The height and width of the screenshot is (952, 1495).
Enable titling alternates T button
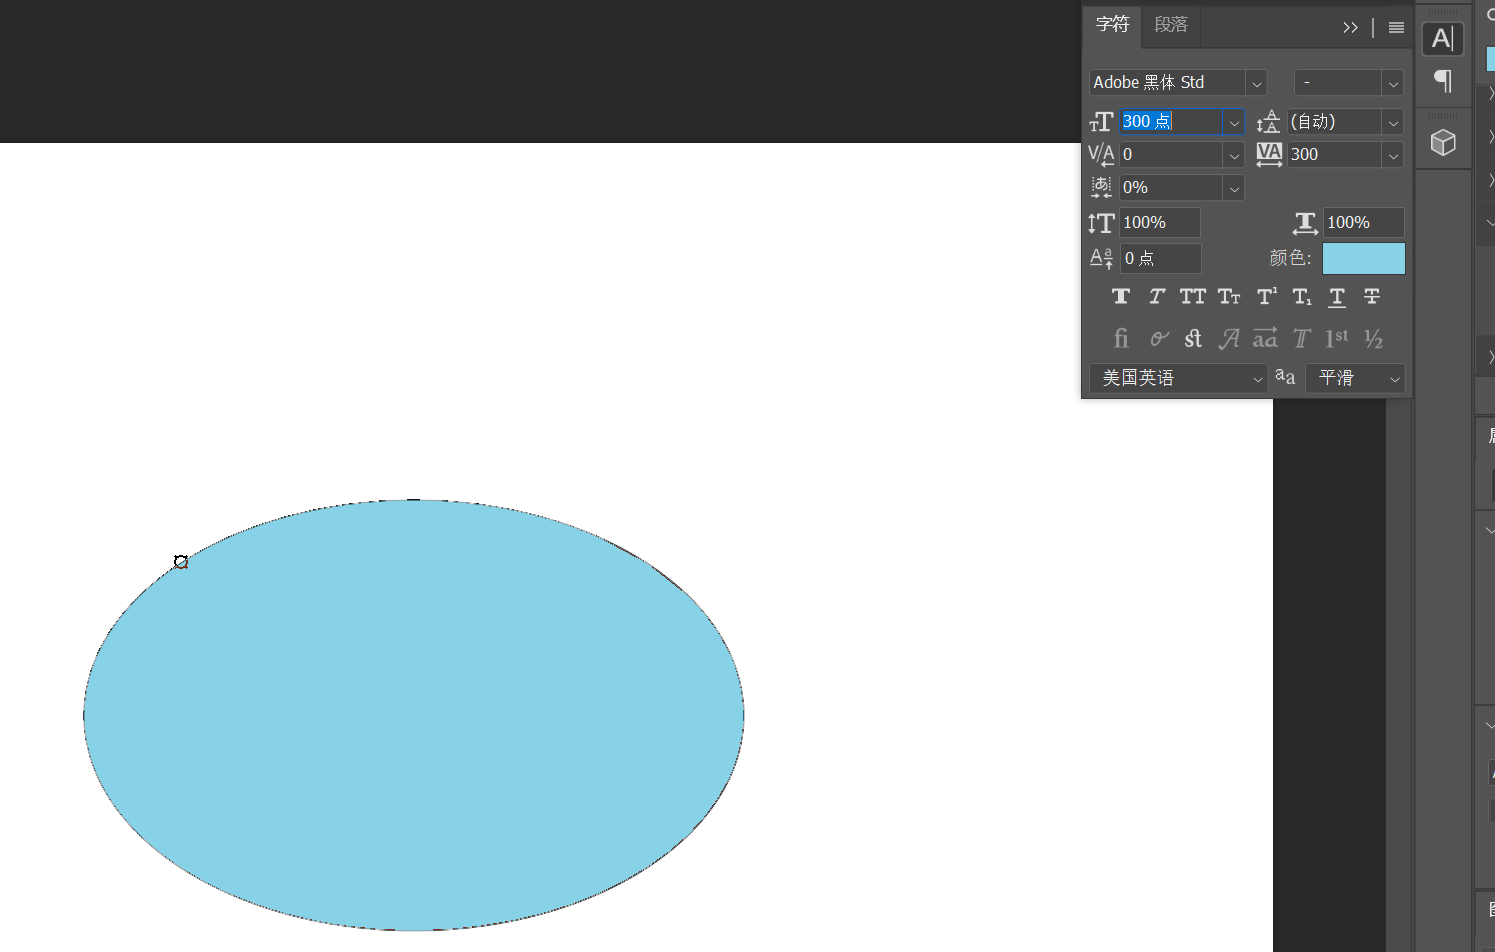pyautogui.click(x=1301, y=339)
